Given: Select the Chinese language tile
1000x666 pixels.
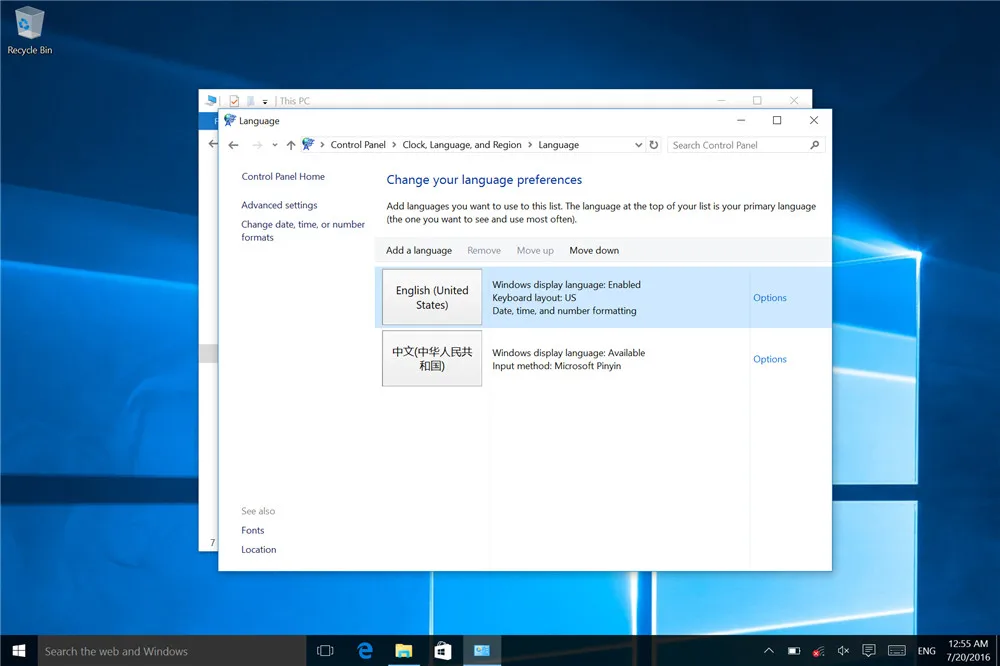Looking at the screenshot, I should 432,359.
